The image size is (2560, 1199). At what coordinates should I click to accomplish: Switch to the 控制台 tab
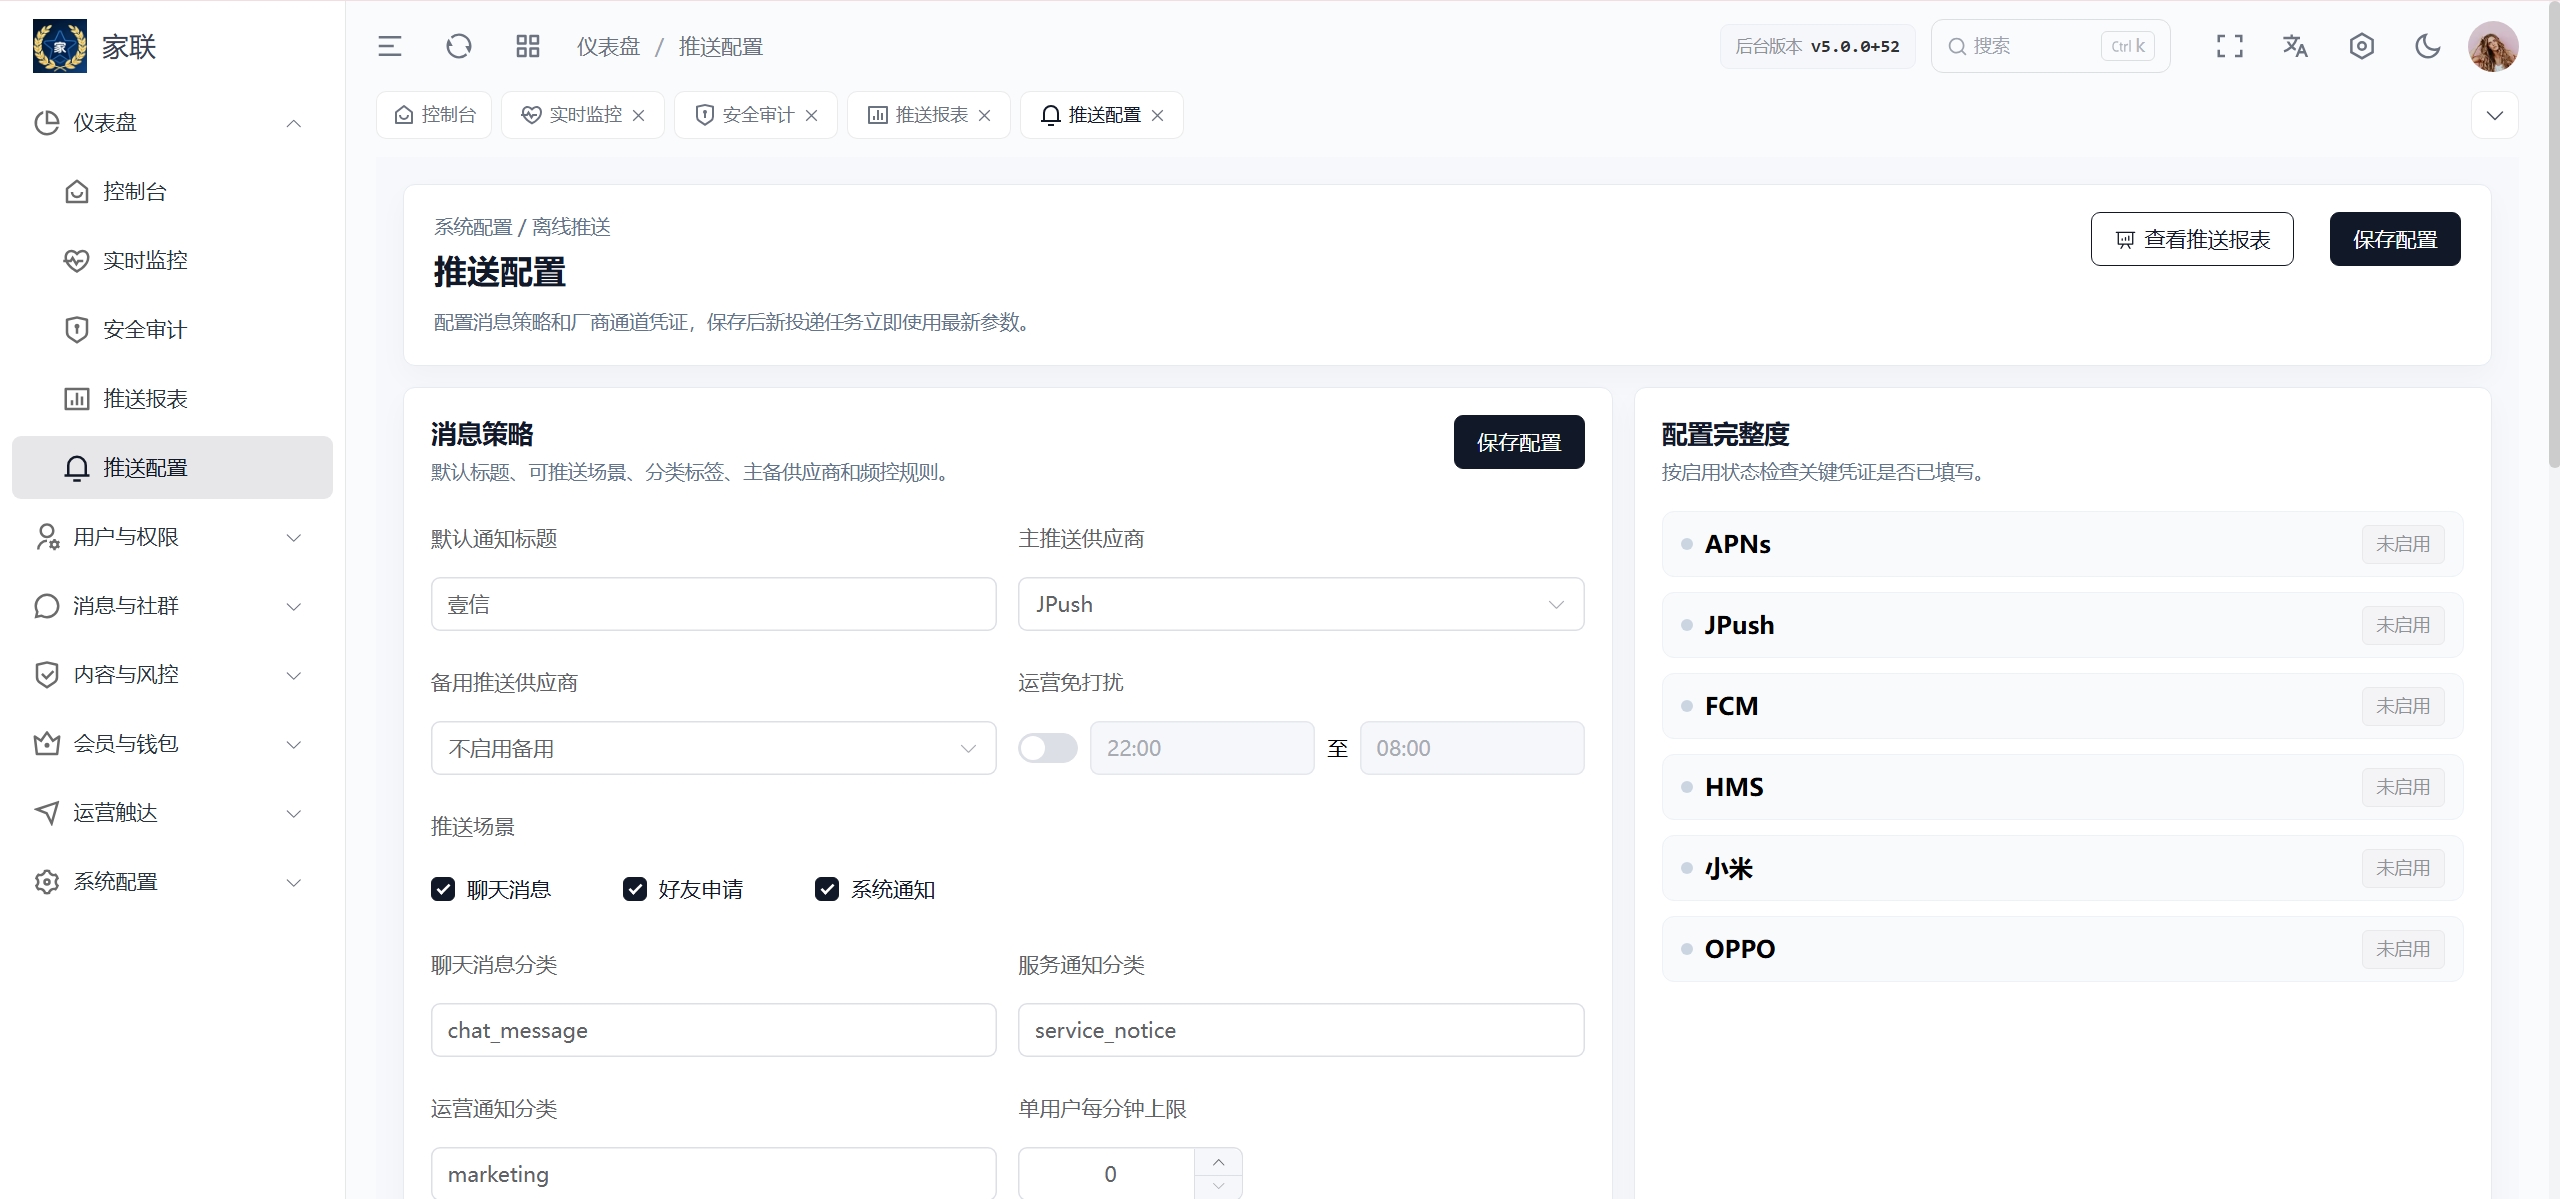pyautogui.click(x=435, y=115)
